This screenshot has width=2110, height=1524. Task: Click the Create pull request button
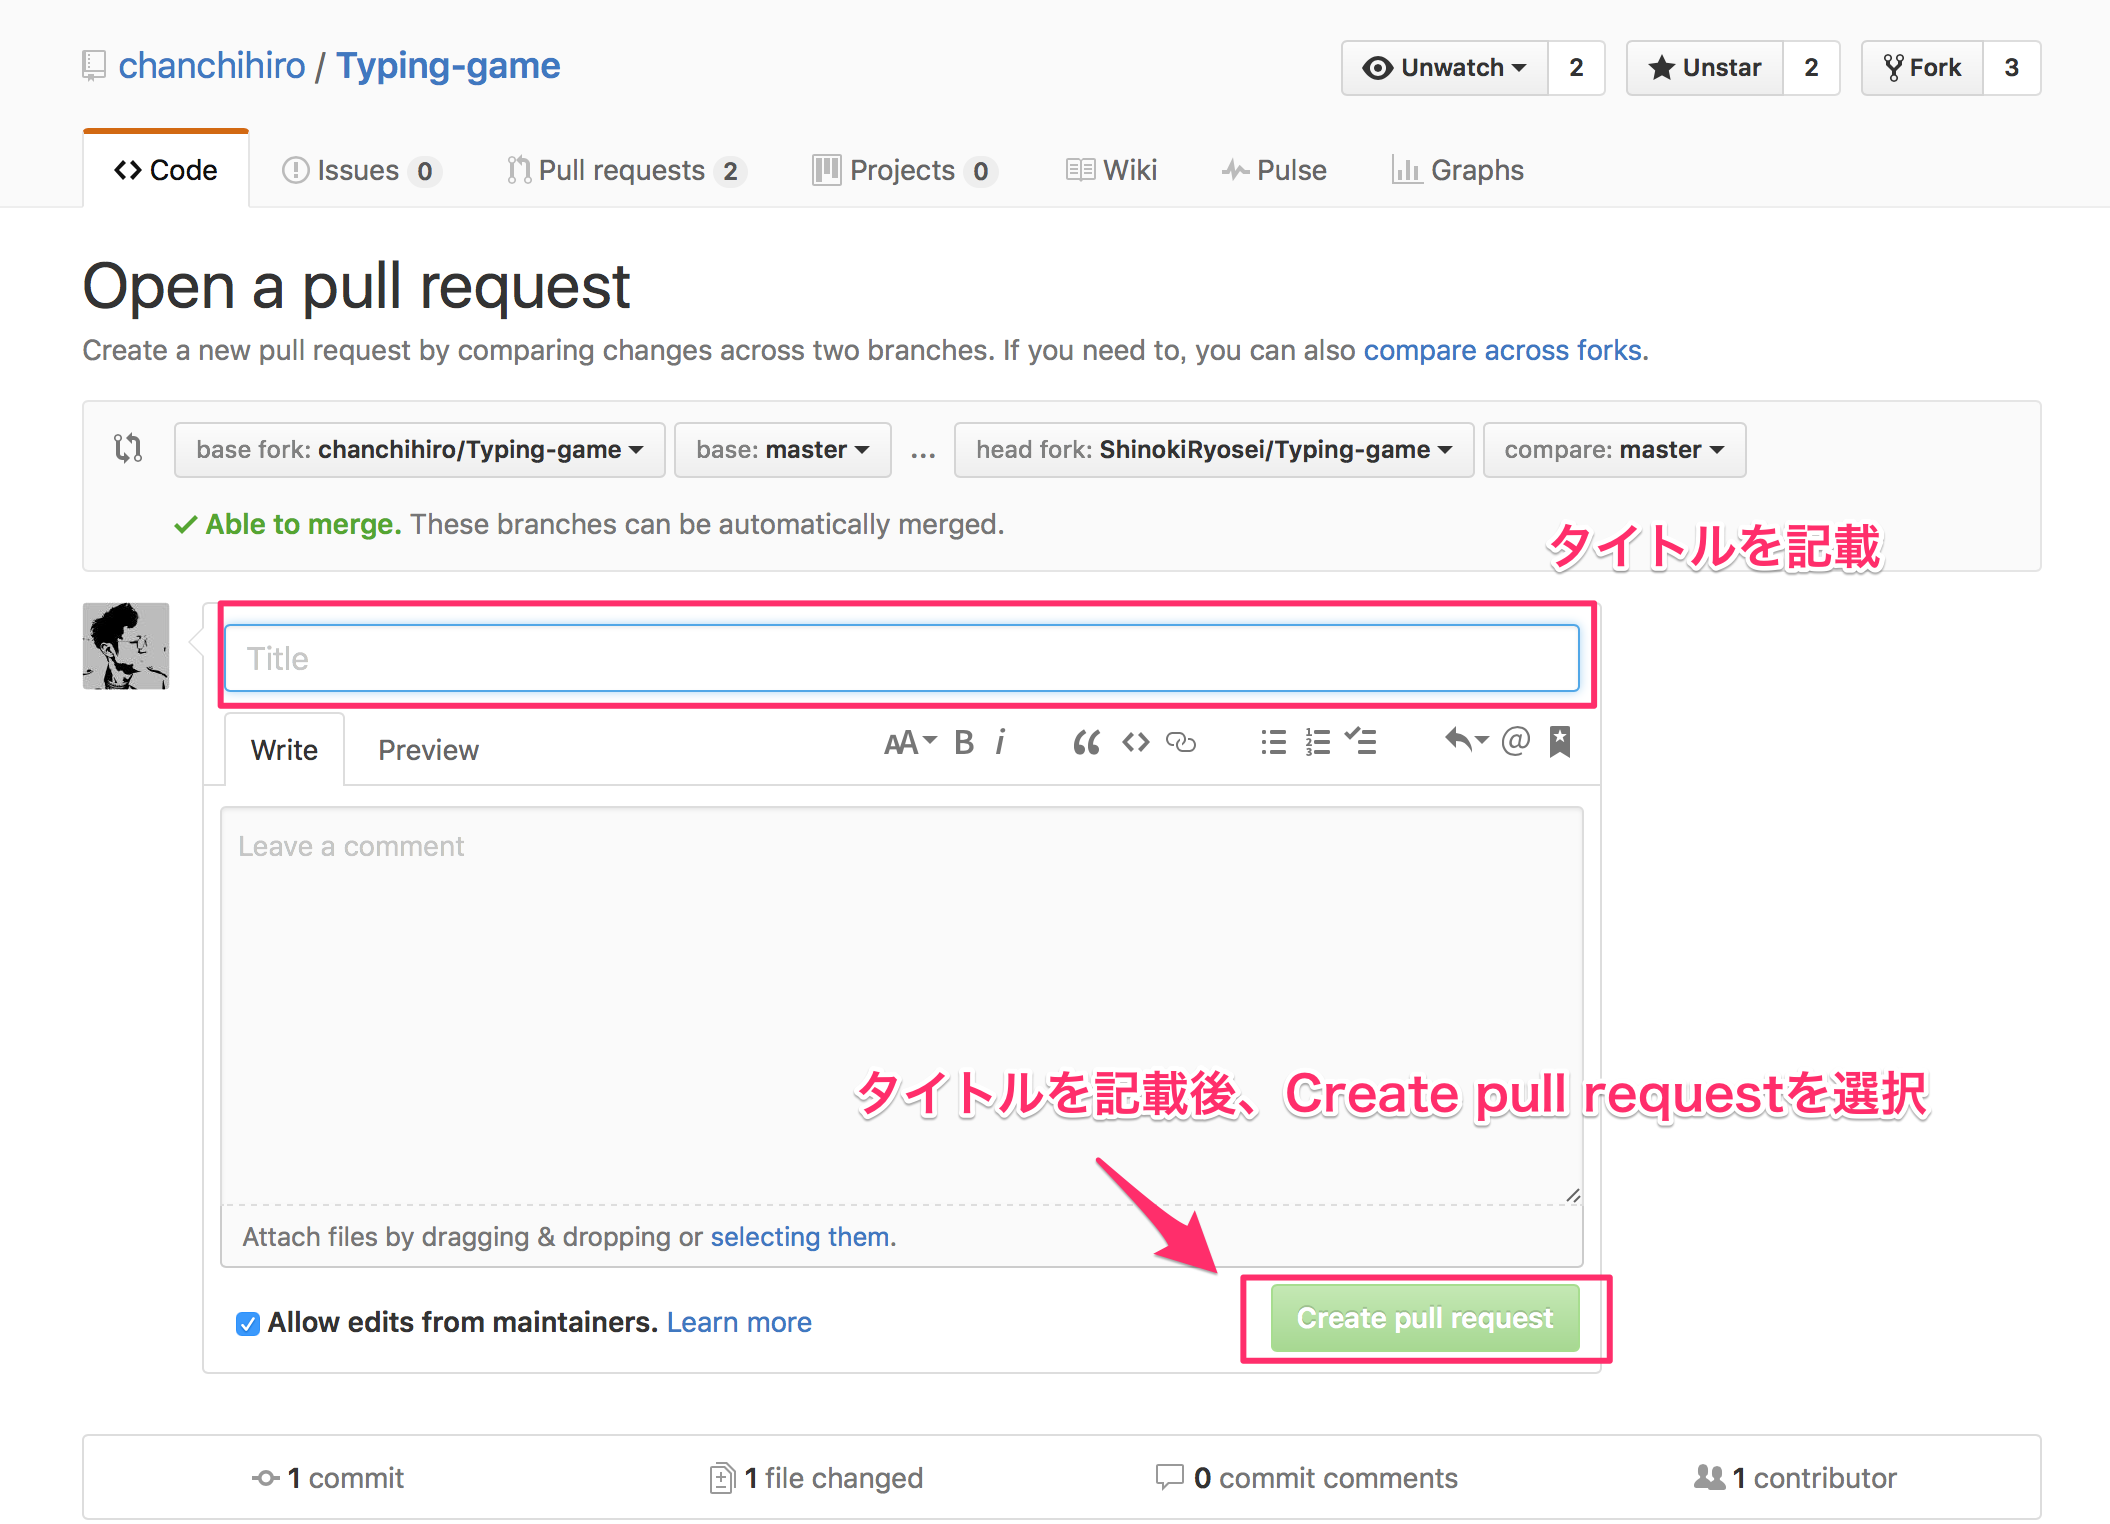pos(1424,1318)
